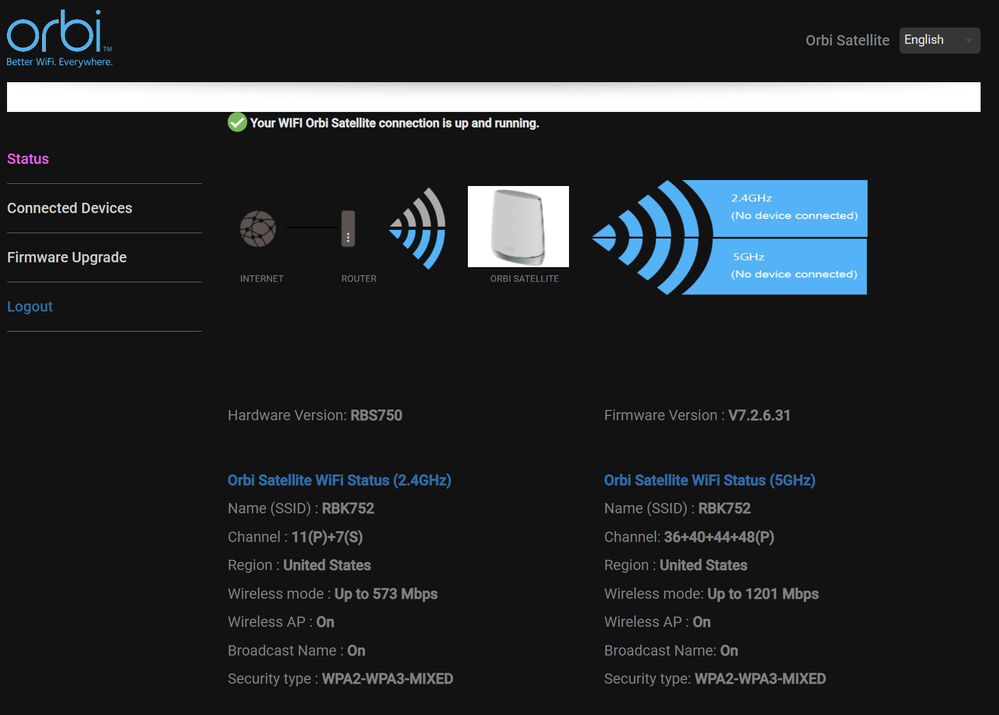Click the Router device icon
The image size is (999, 715).
348,228
